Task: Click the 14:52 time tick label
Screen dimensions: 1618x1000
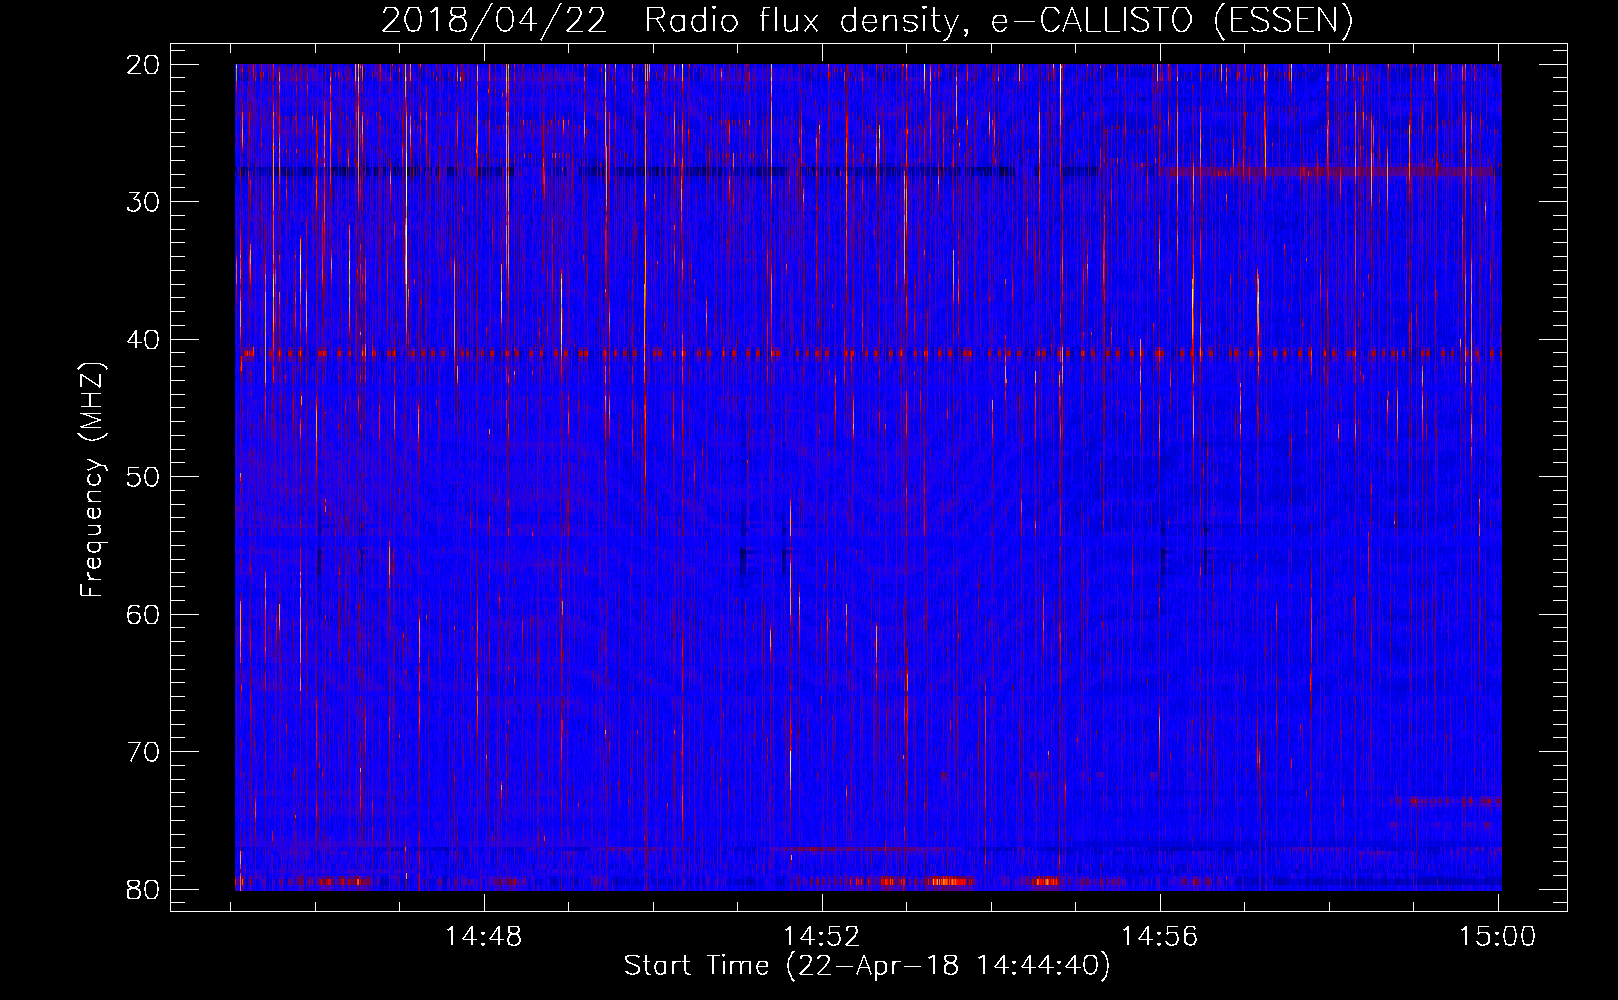Action: coord(822,937)
